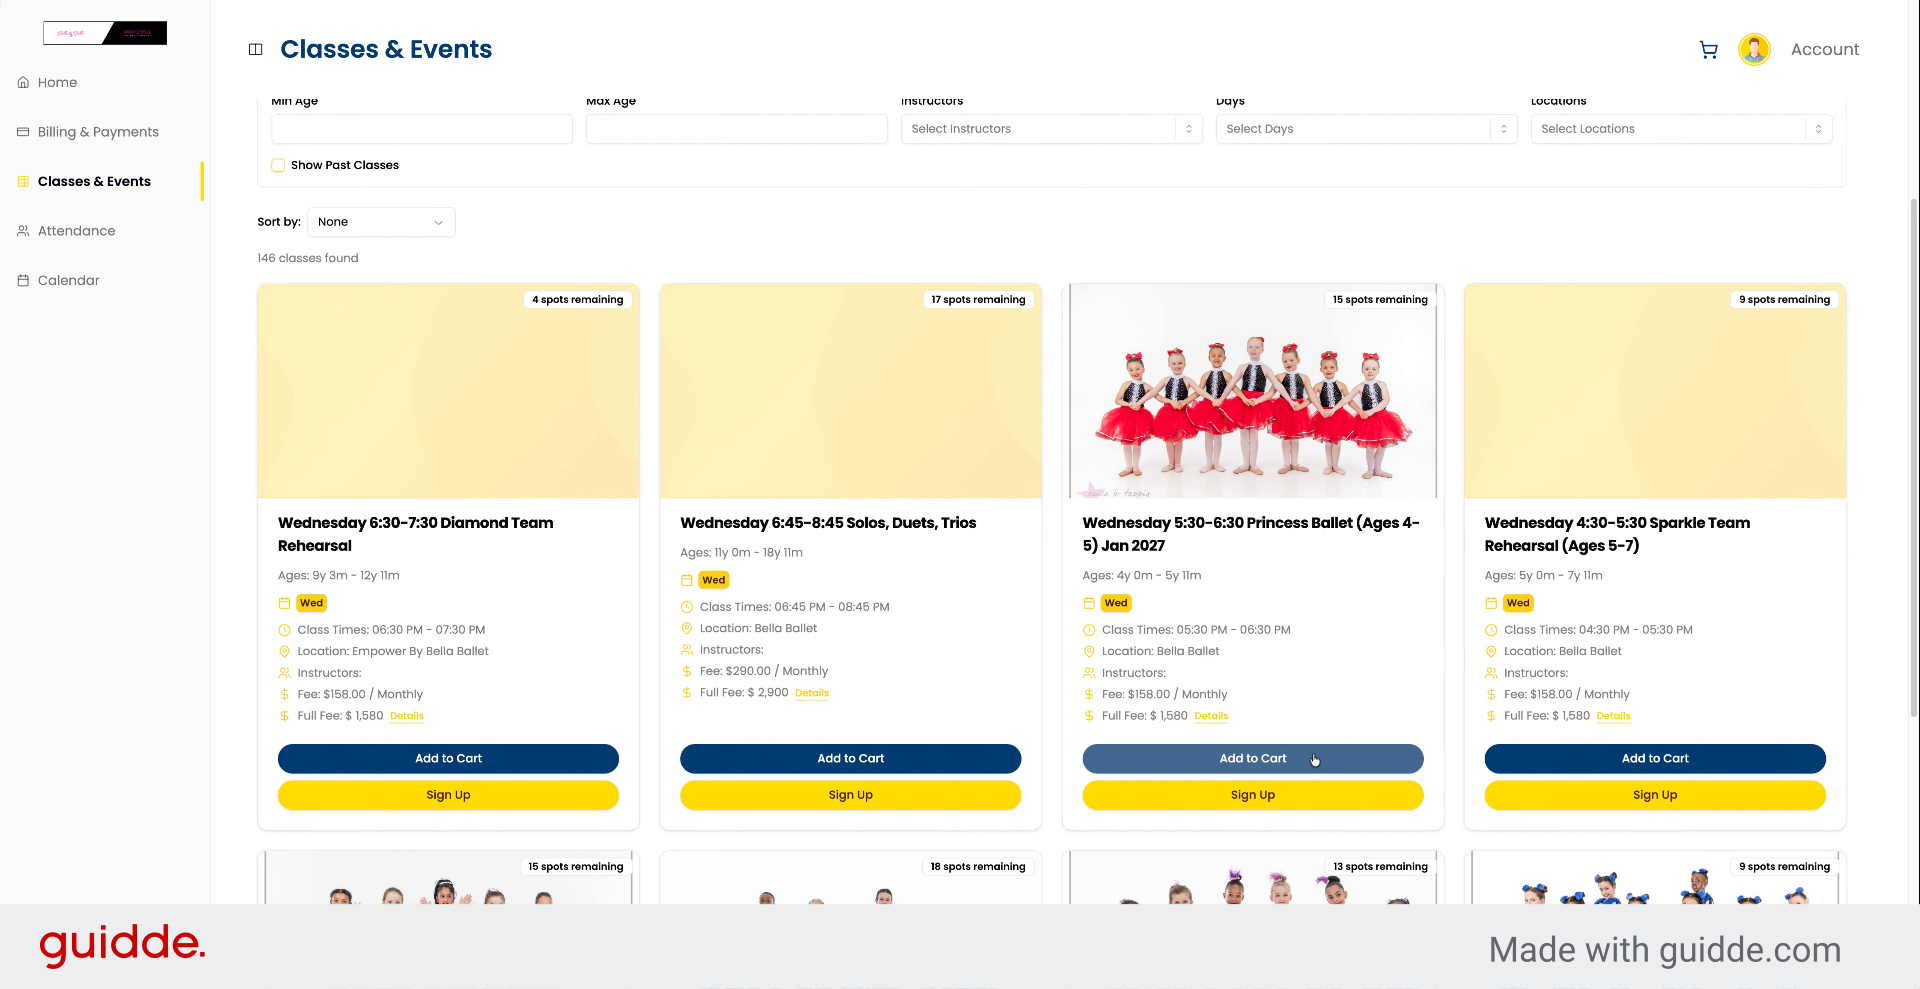Screen dimensions: 1920x989
Task: Click the Wed day tag on Solos, Duets, Trios
Action: click(x=714, y=580)
